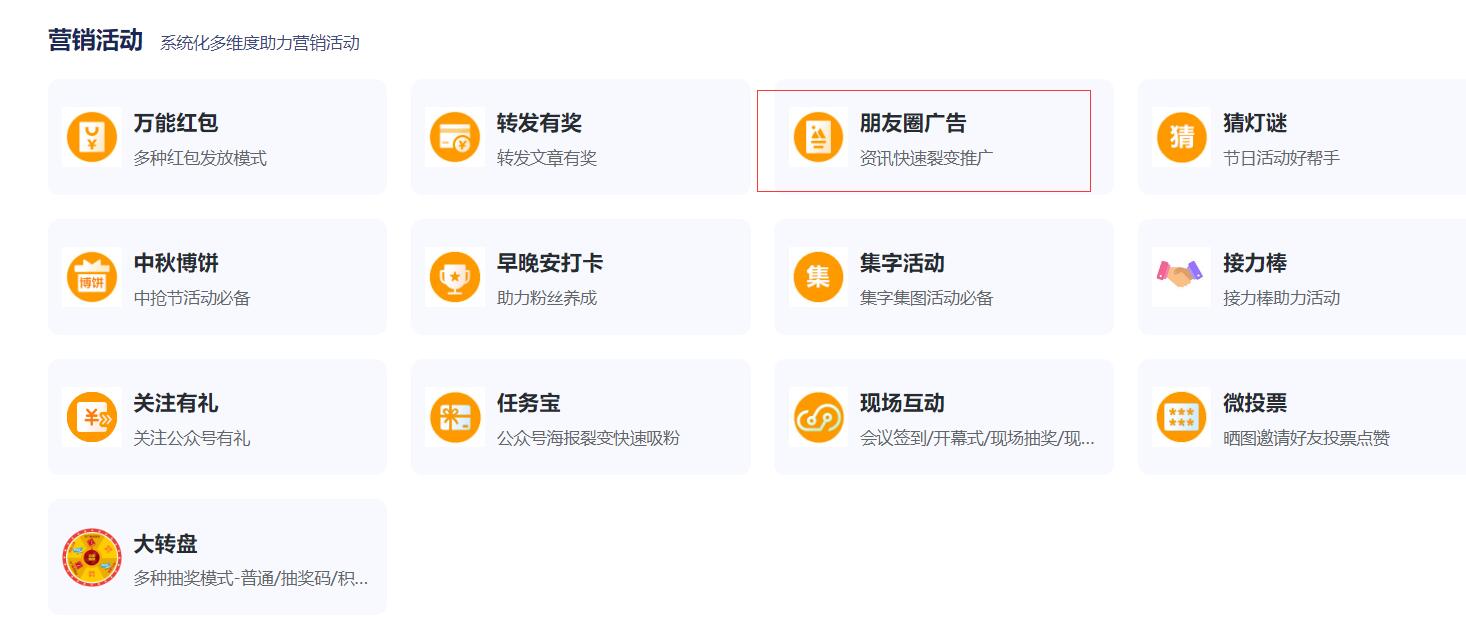Viewport: 1466px width, 630px height.
Task: Click the 转发有奖 card icon
Action: [455, 137]
